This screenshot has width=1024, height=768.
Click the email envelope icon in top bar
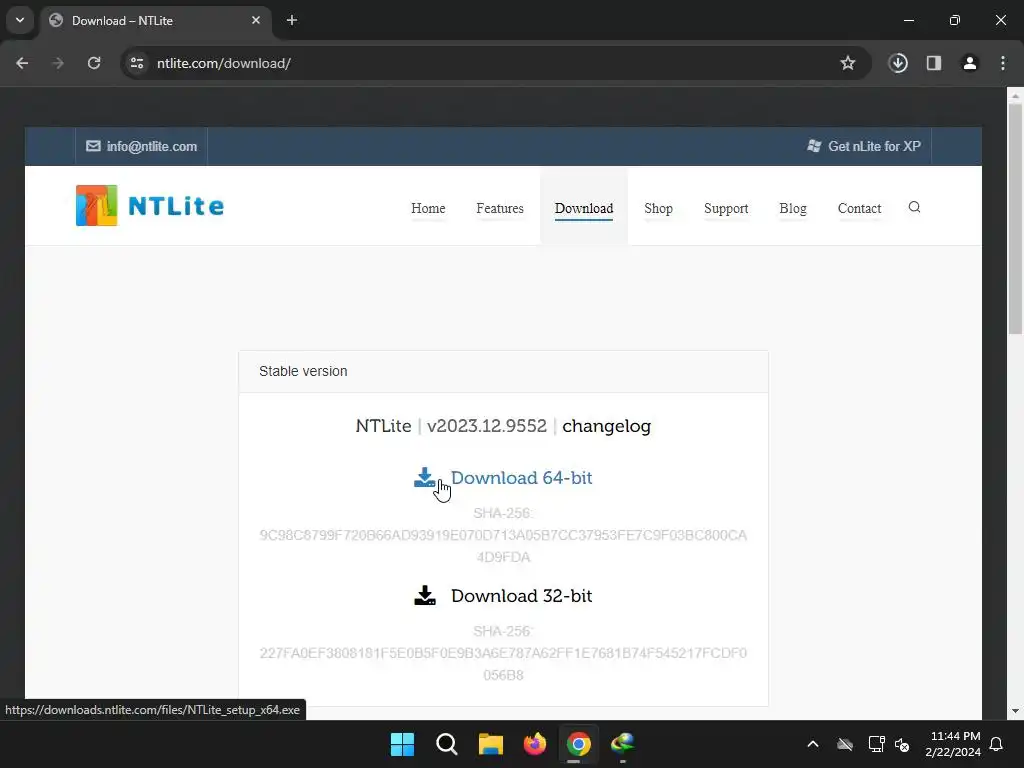tap(93, 146)
